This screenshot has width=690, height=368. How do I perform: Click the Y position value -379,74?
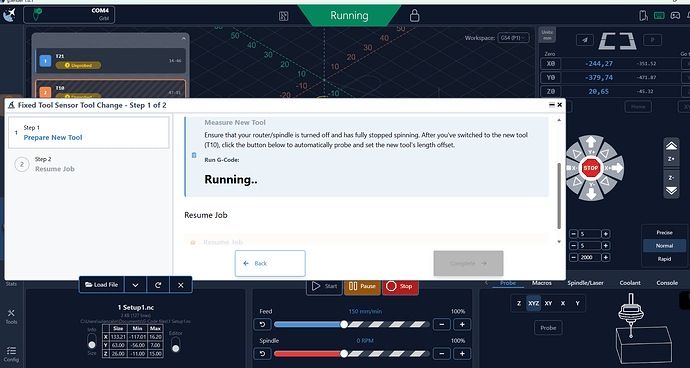point(599,77)
